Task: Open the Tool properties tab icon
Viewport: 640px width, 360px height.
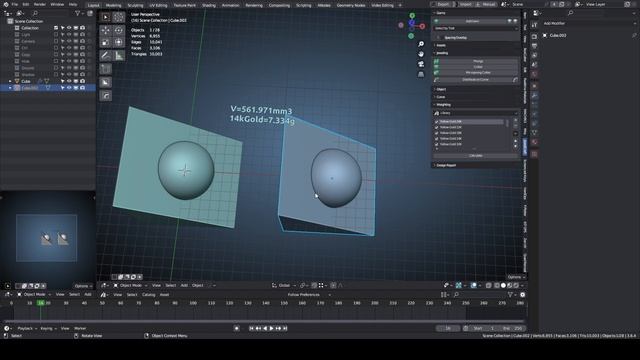Action: (x=534, y=25)
